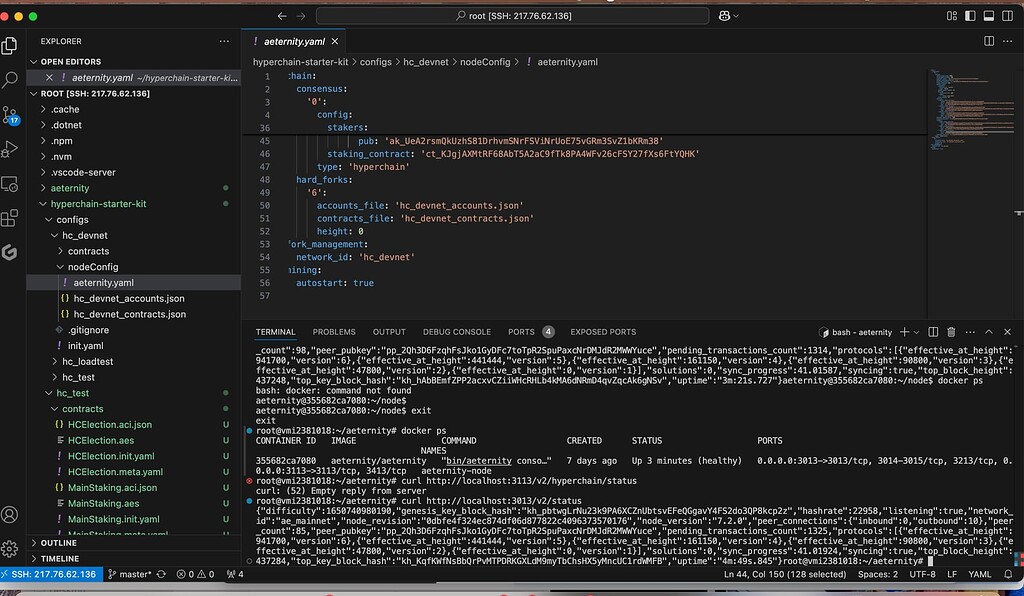Viewport: 1024px width, 596px height.
Task: Select YAML language mode in status bar
Action: point(980,575)
